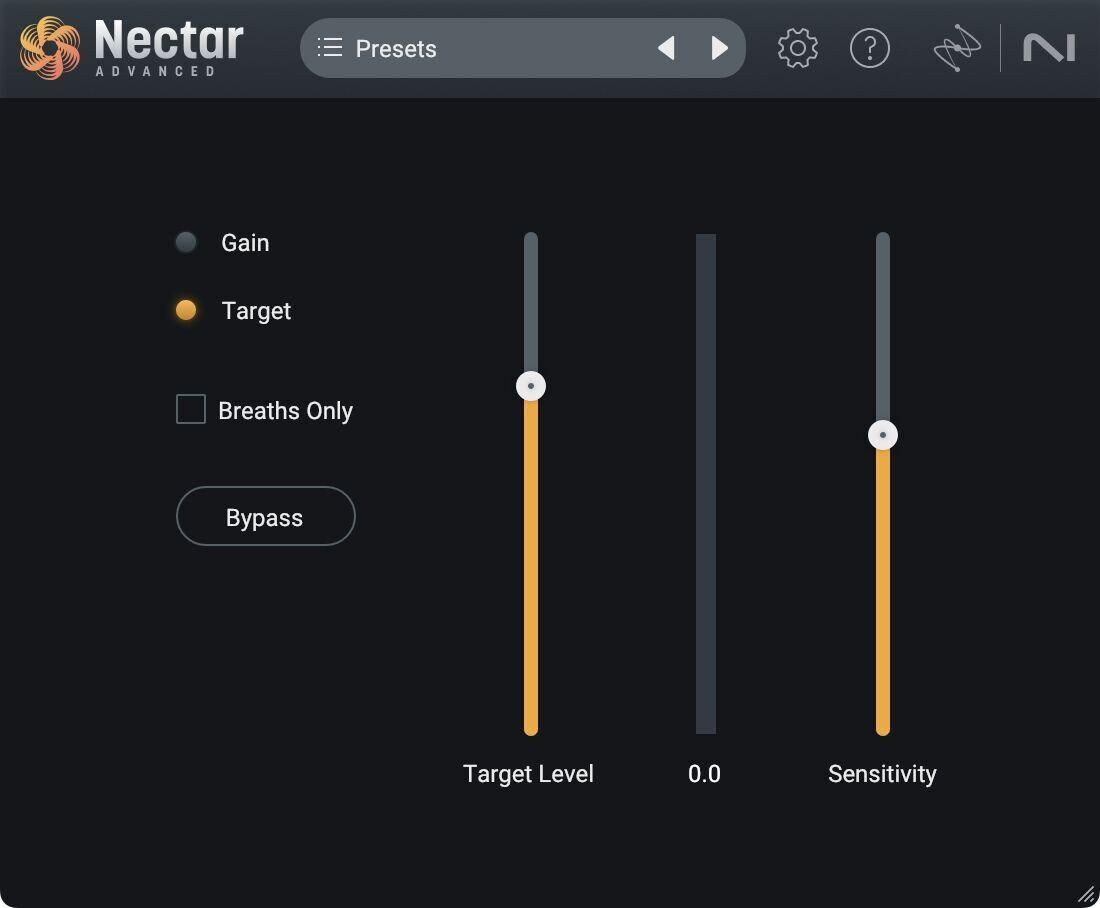The width and height of the screenshot is (1100, 908).
Task: Load the previous preset with left arrow
Action: [x=666, y=48]
